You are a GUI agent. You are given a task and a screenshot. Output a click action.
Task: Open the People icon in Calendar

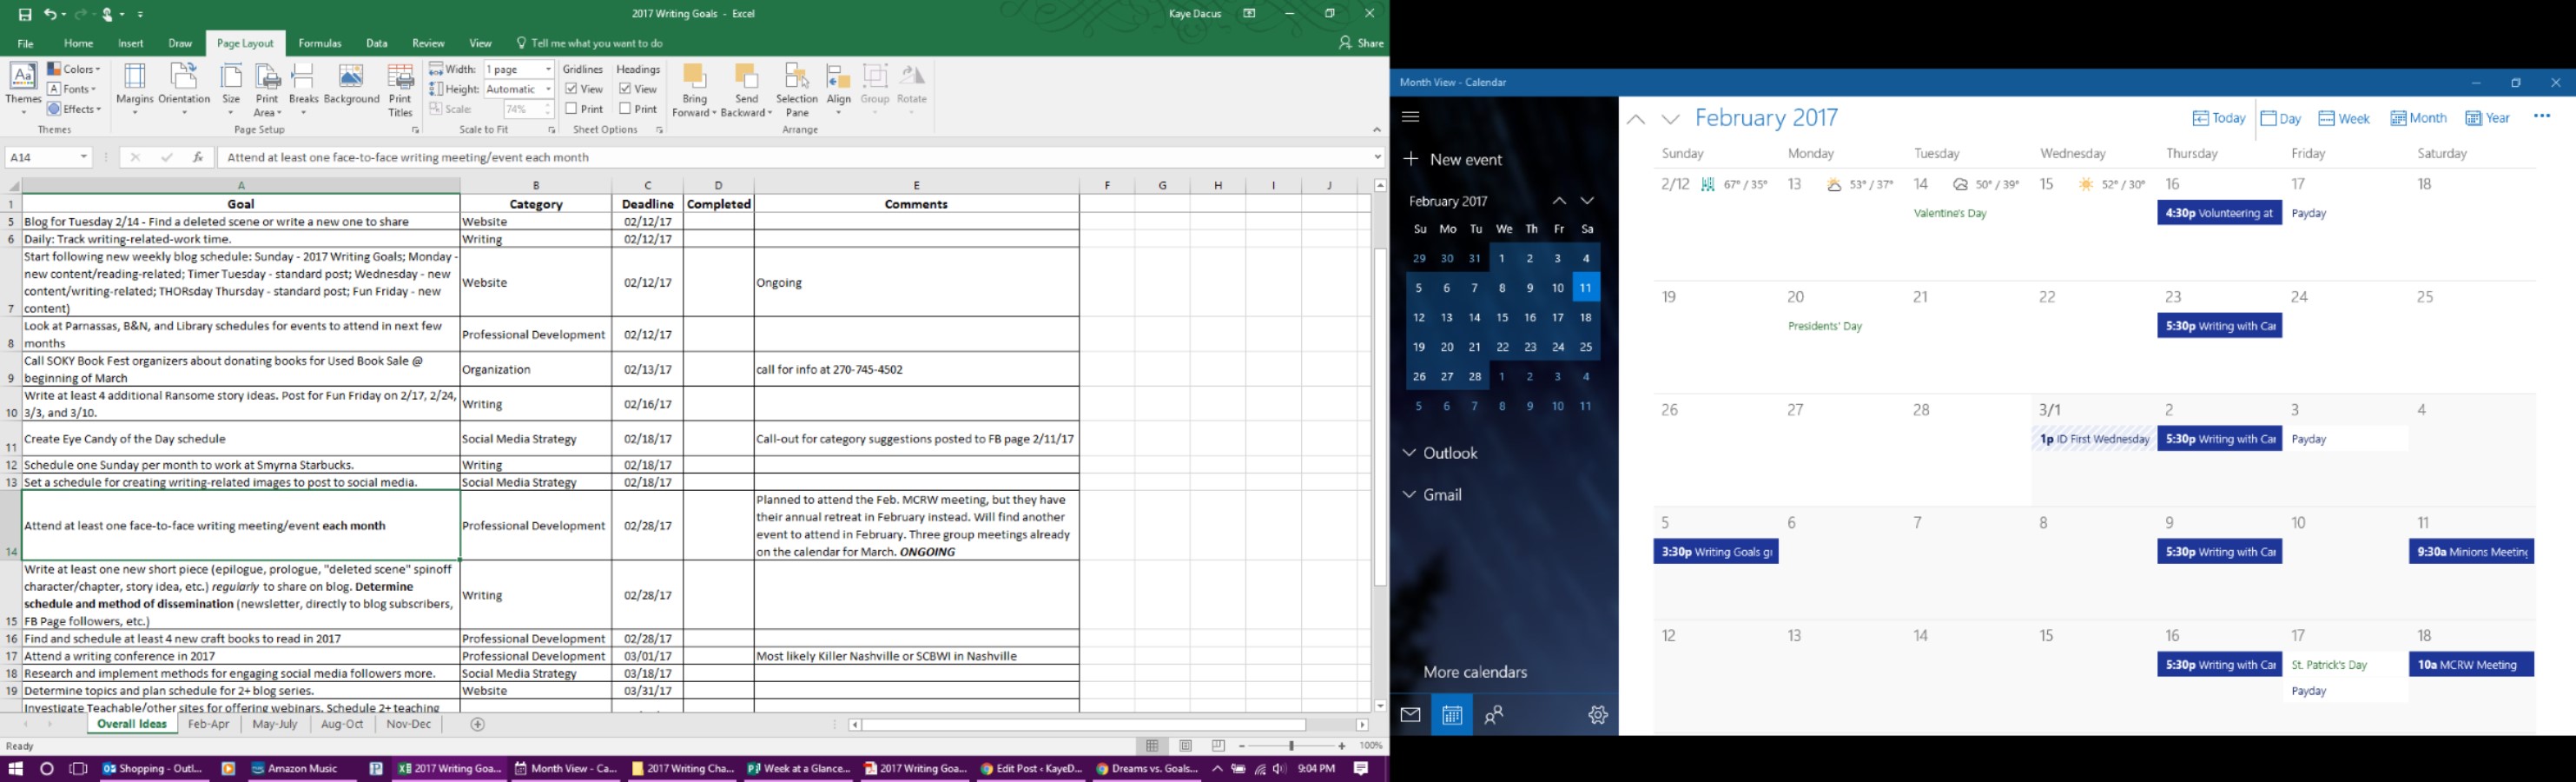click(x=1494, y=715)
